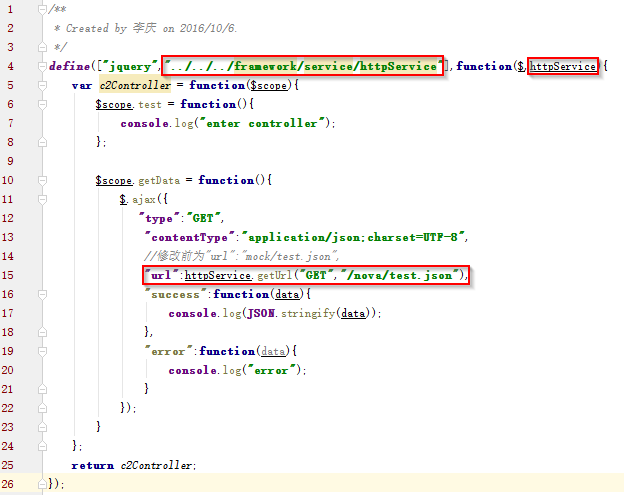The image size is (624, 495).
Task: Fold the $.ajax call on line 11
Action: (x=42, y=199)
